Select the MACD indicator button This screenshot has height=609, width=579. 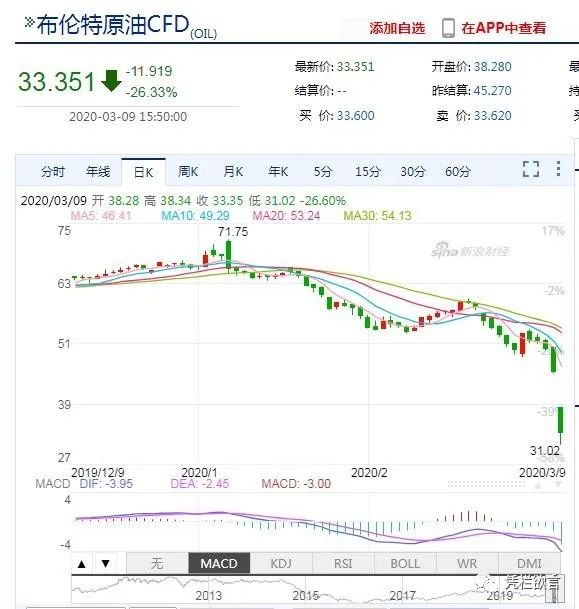click(x=219, y=563)
